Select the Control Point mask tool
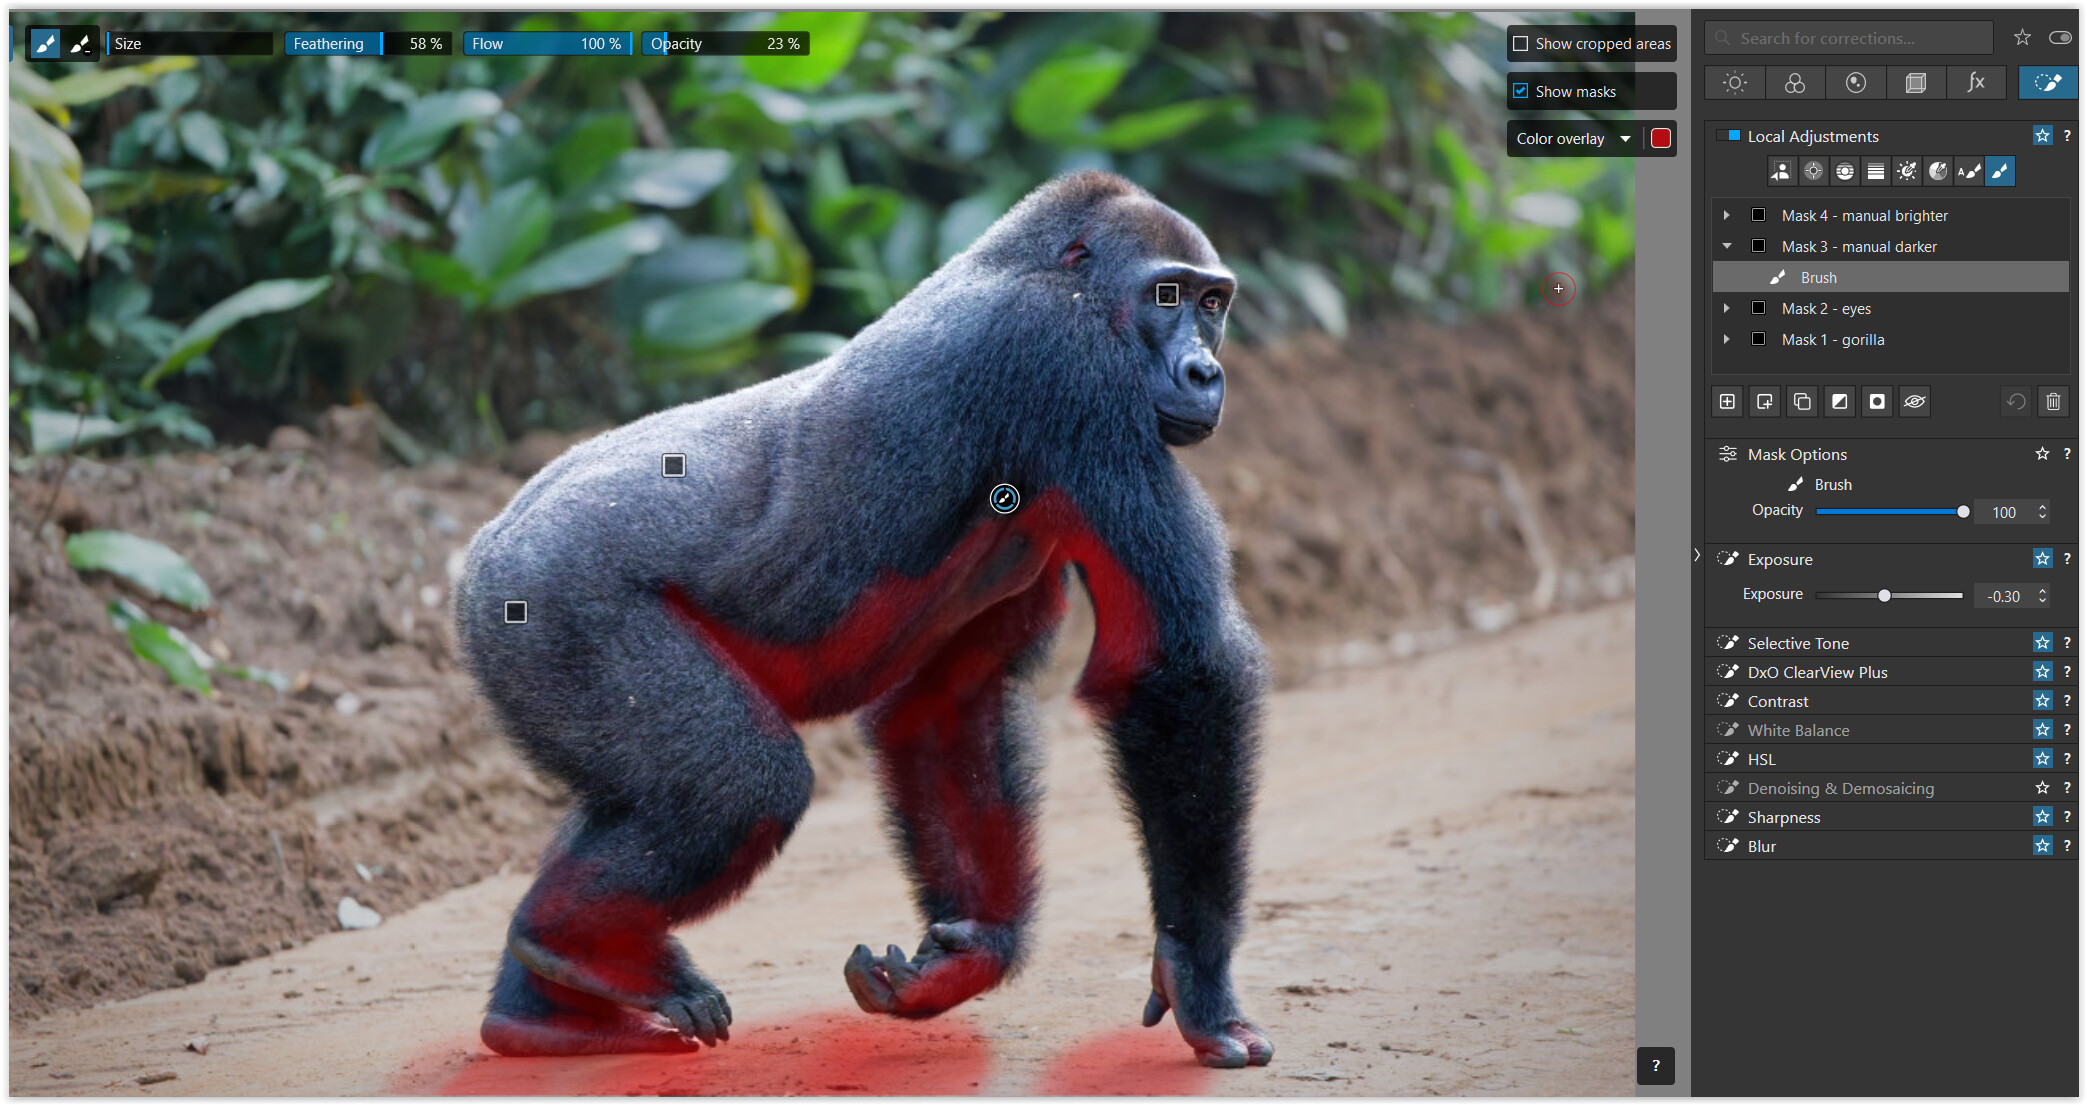Screen dimensions: 2087x1105 click(1813, 172)
